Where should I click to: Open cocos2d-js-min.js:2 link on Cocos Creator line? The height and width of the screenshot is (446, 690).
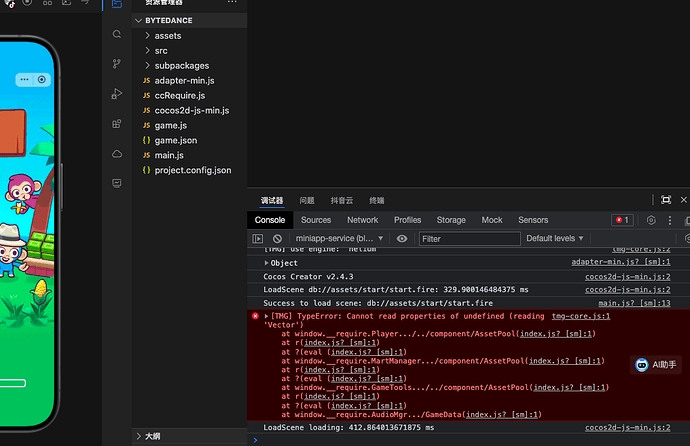tap(628, 277)
